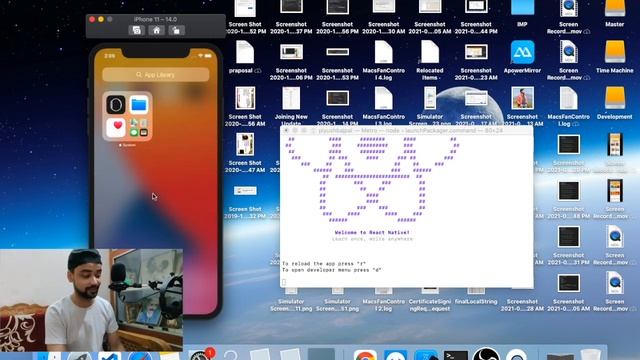The image size is (640, 360).
Task: Click the Simulator Home toolbar button
Action: (156, 30)
